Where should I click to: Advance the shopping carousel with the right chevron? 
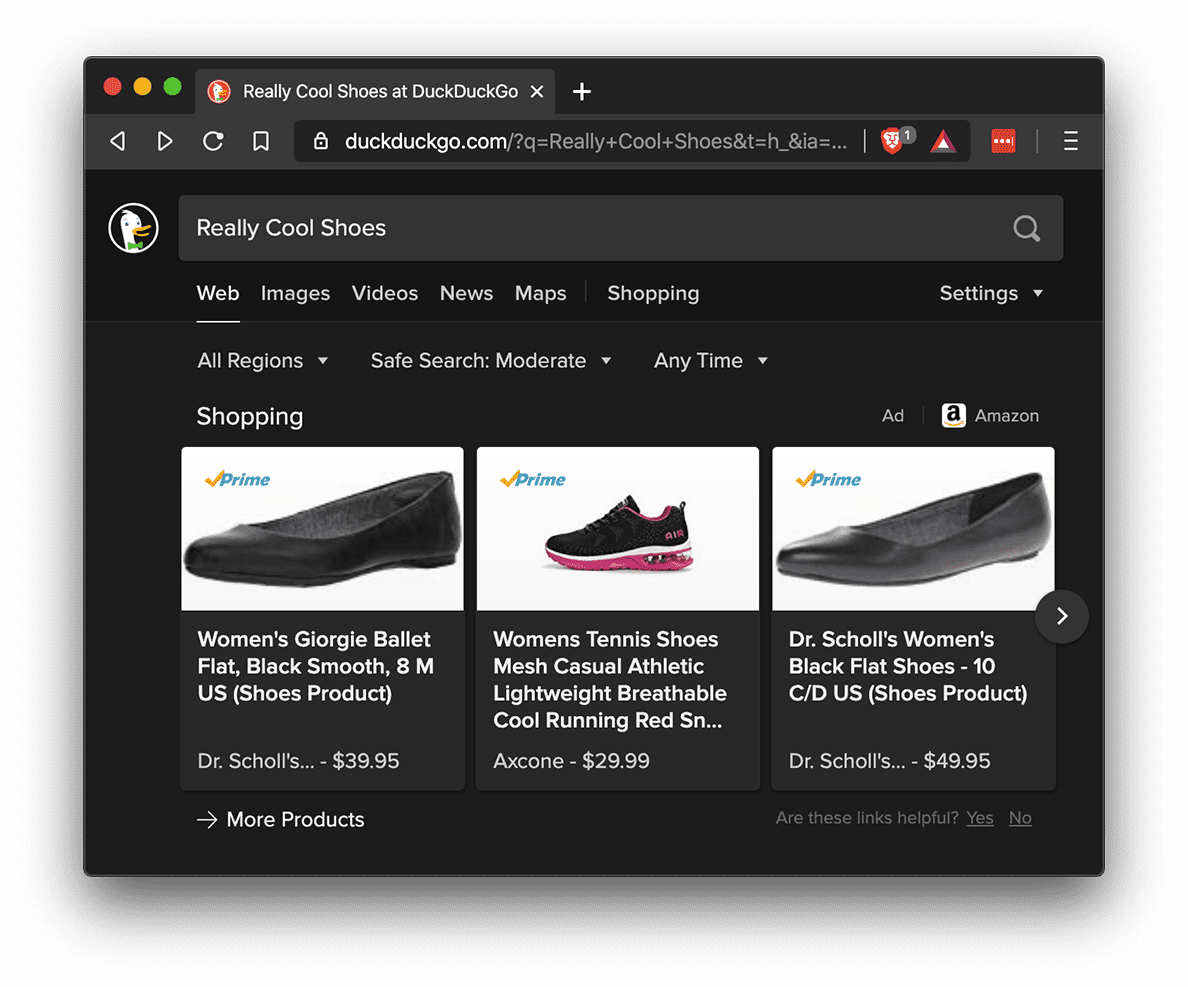click(x=1061, y=616)
